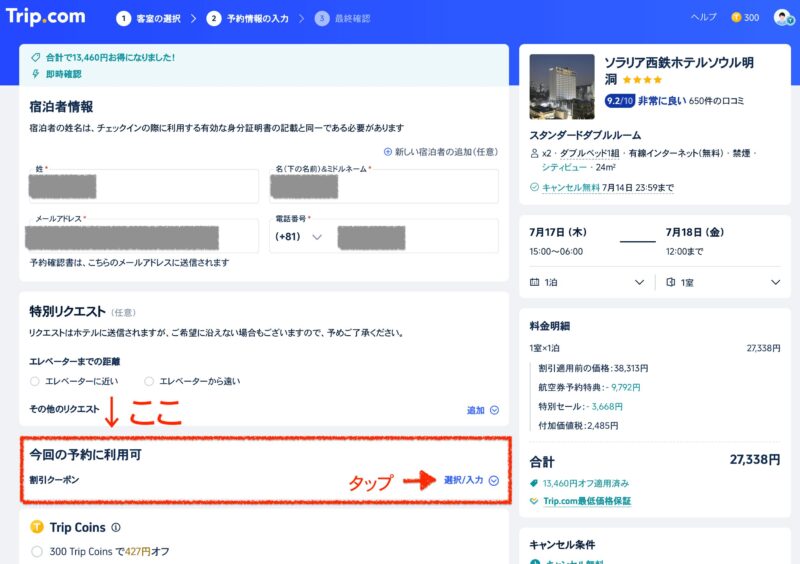
Task: Select step 3 最終確認
Action: (342, 19)
